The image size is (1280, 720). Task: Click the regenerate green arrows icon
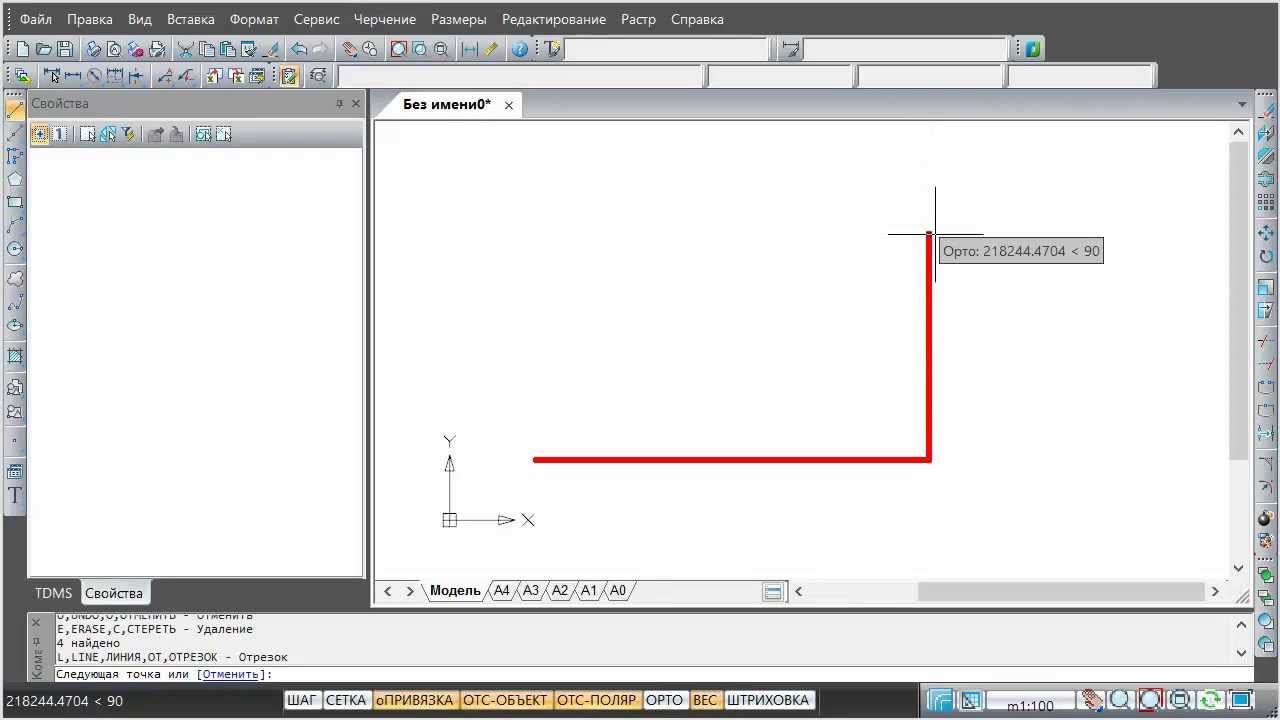point(1210,700)
